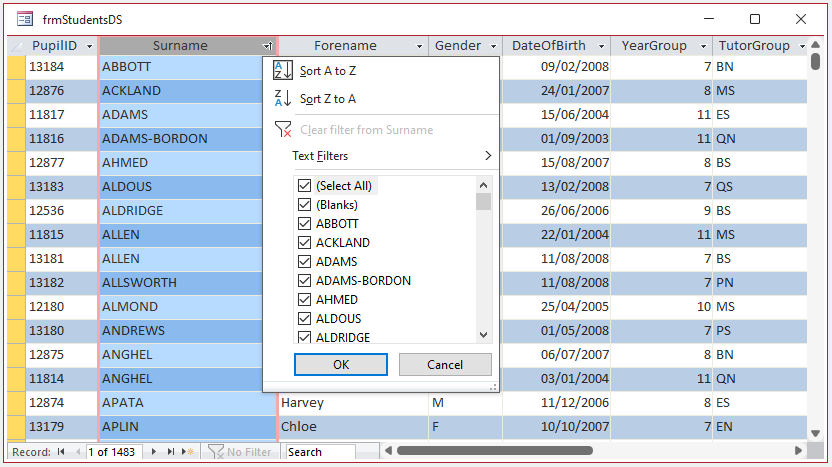Uncheck AHMED in filter list
Screen dimensions: 832x467
pyautogui.click(x=304, y=300)
